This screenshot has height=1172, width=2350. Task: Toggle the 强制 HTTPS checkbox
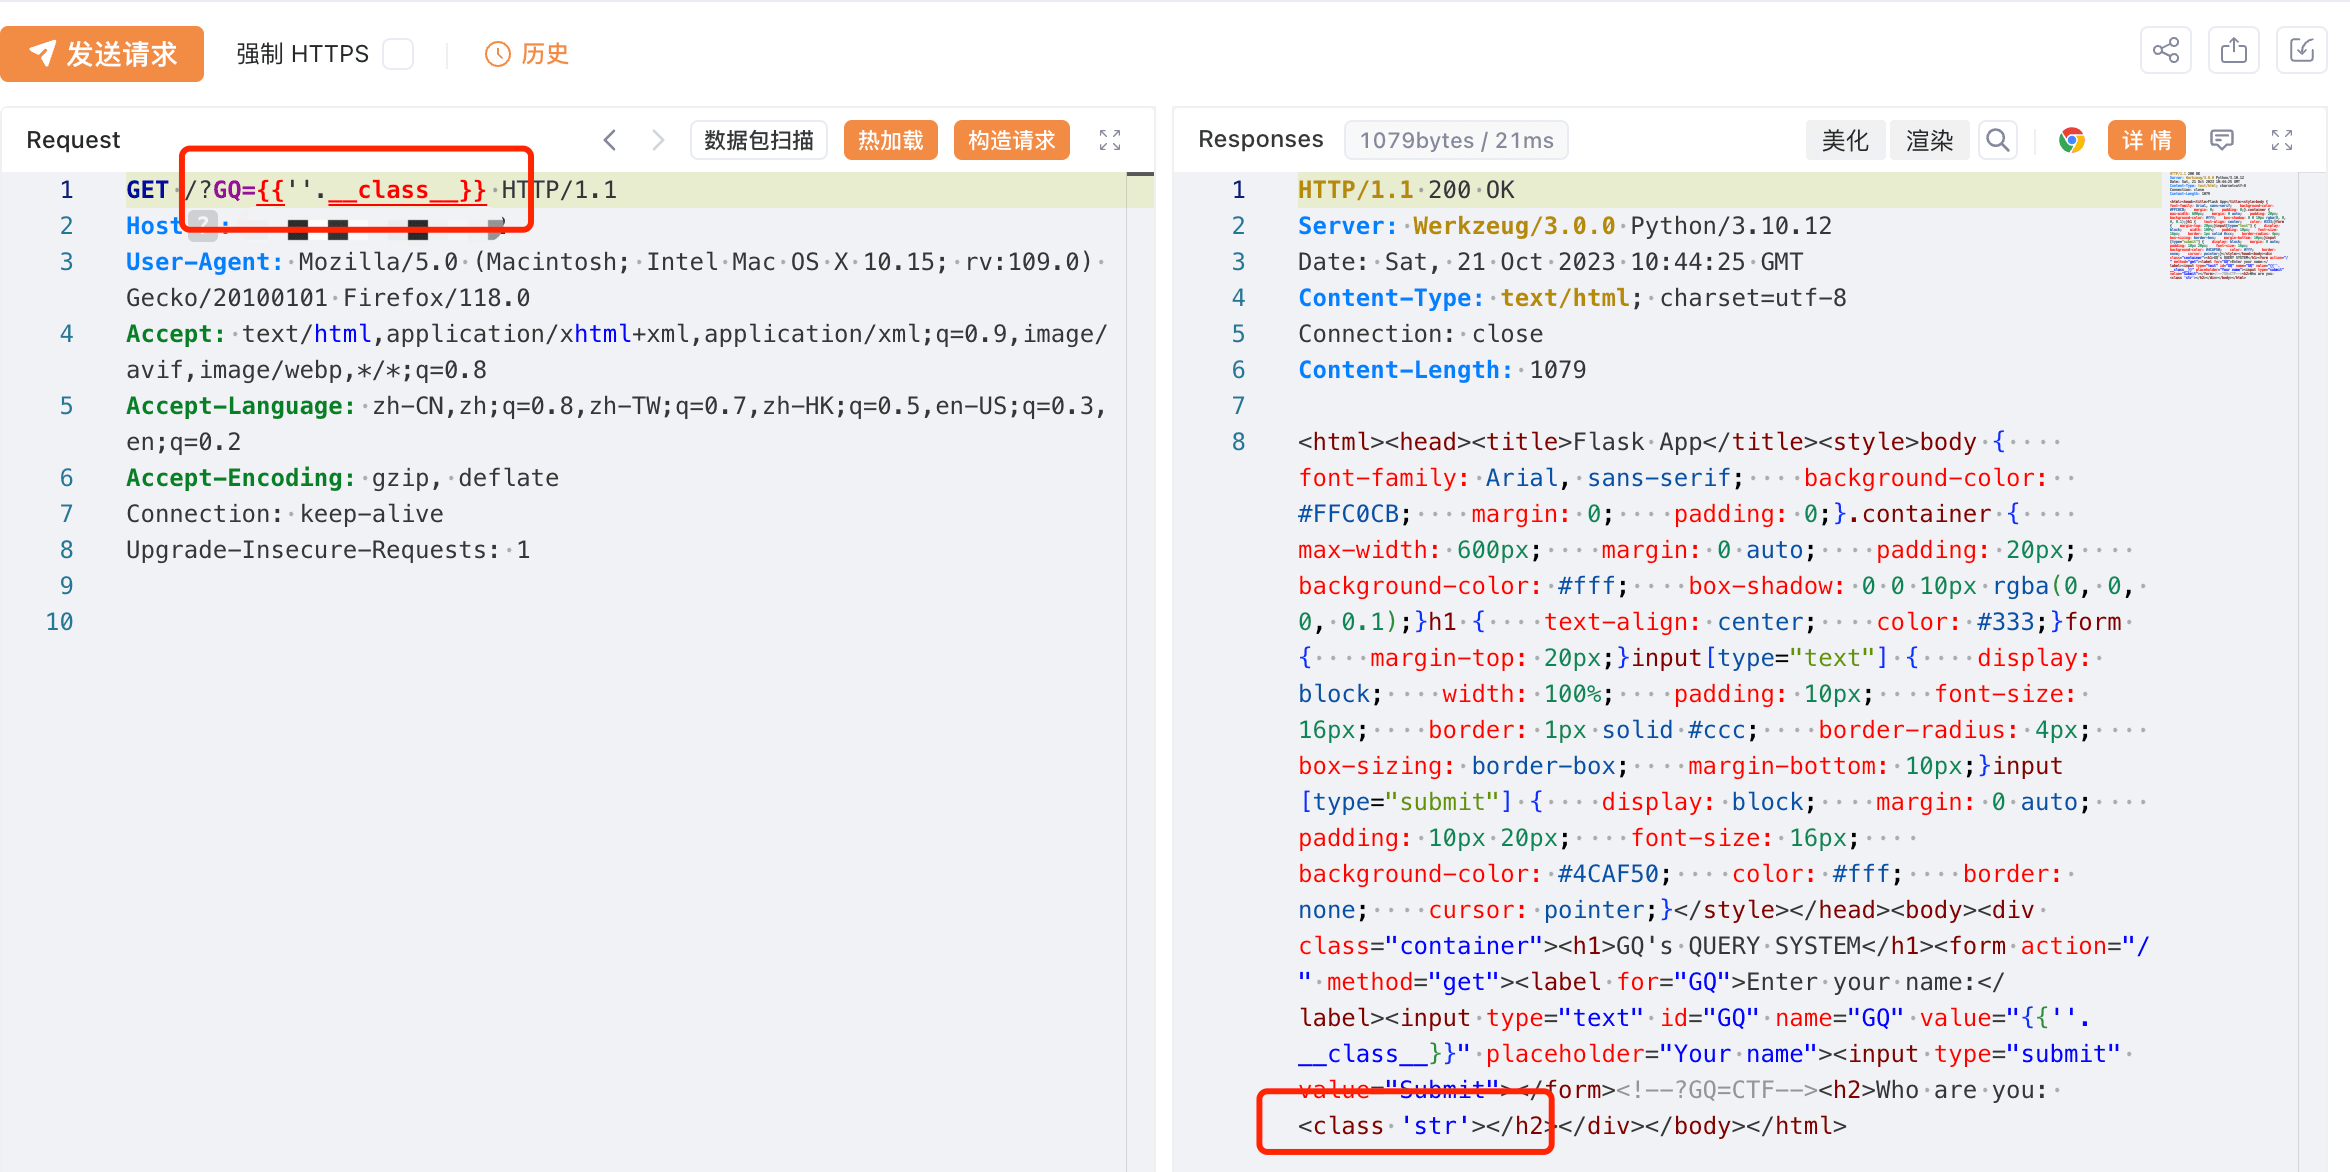(398, 54)
